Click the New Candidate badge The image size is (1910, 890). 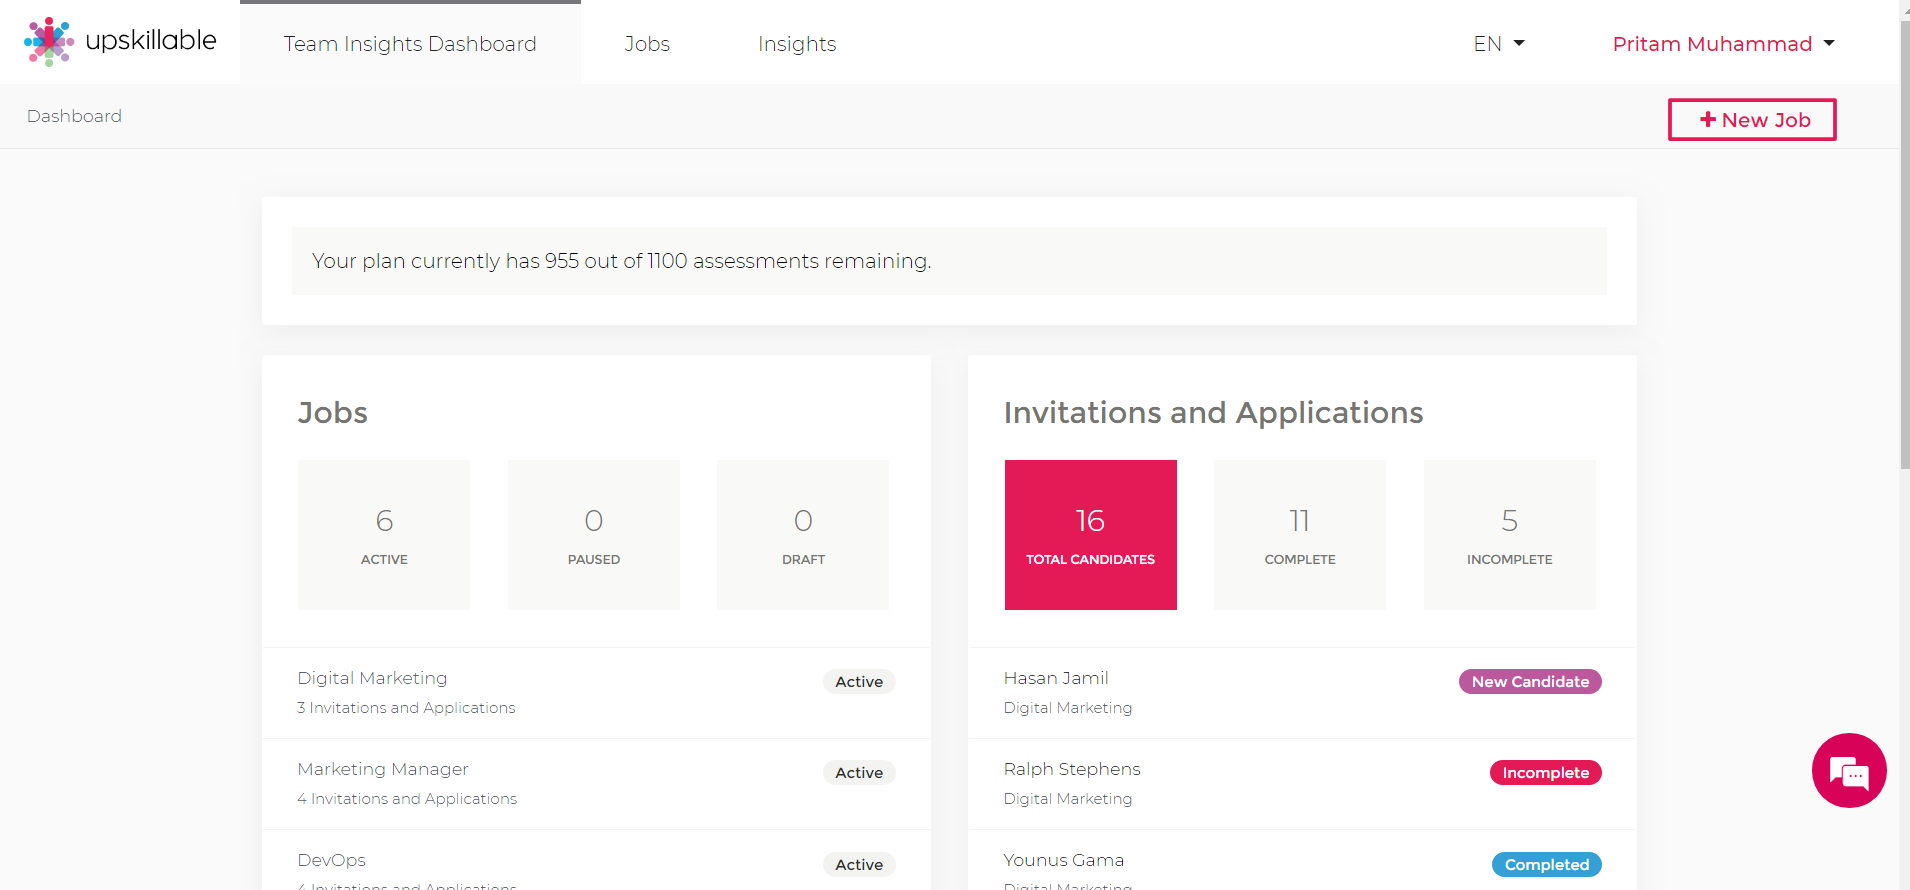[1530, 682]
